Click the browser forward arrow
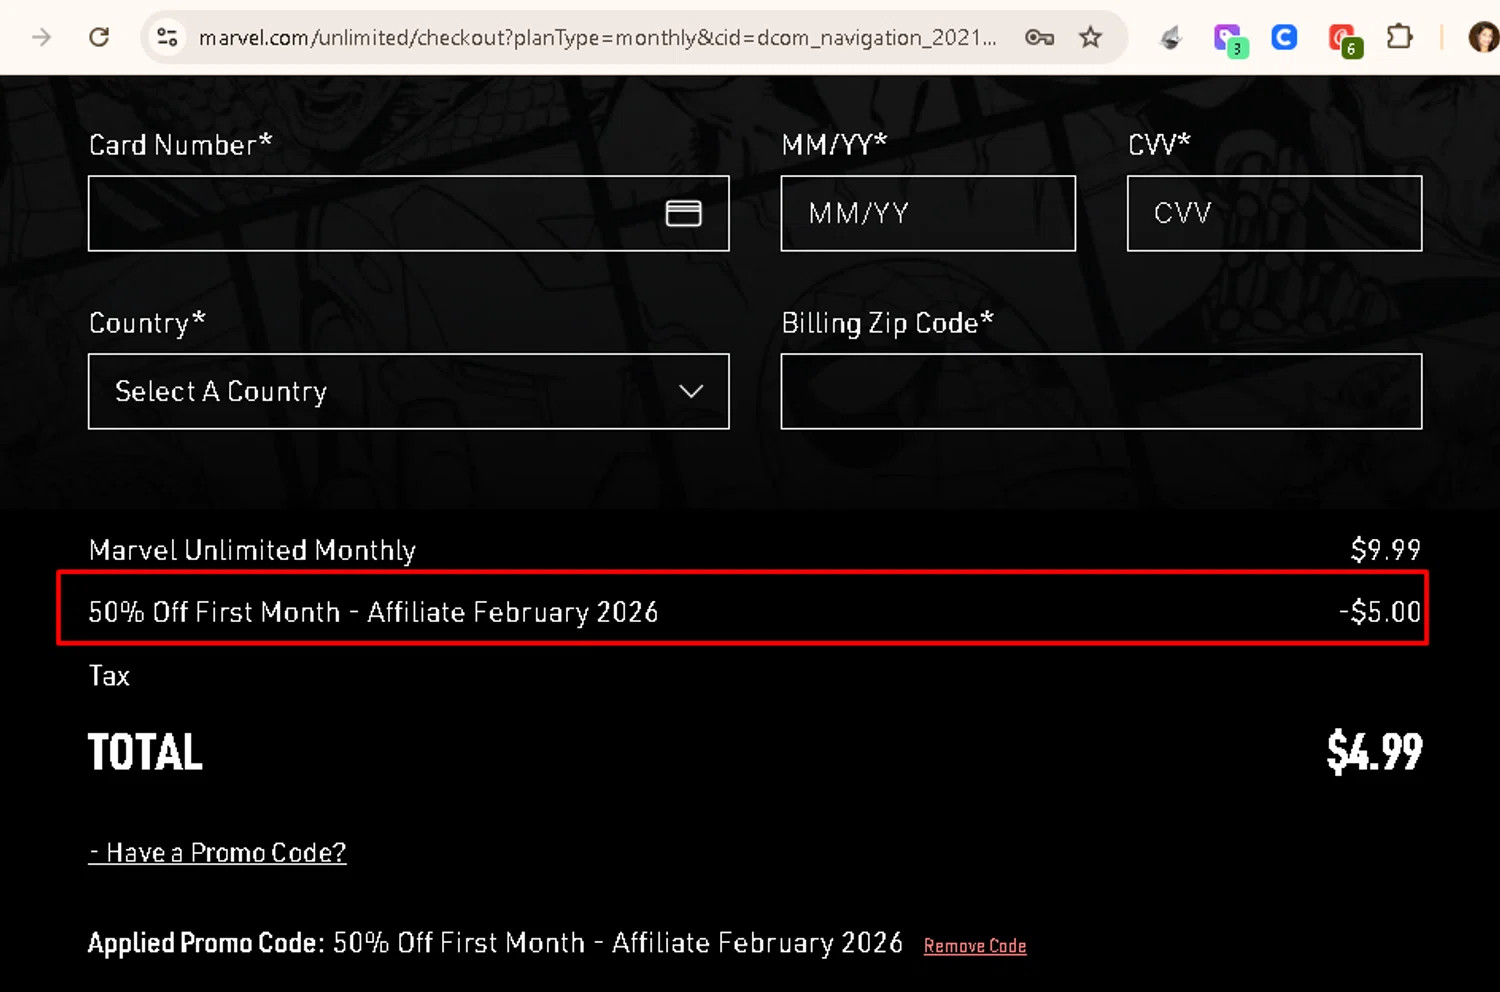Image resolution: width=1500 pixels, height=992 pixels. tap(42, 38)
